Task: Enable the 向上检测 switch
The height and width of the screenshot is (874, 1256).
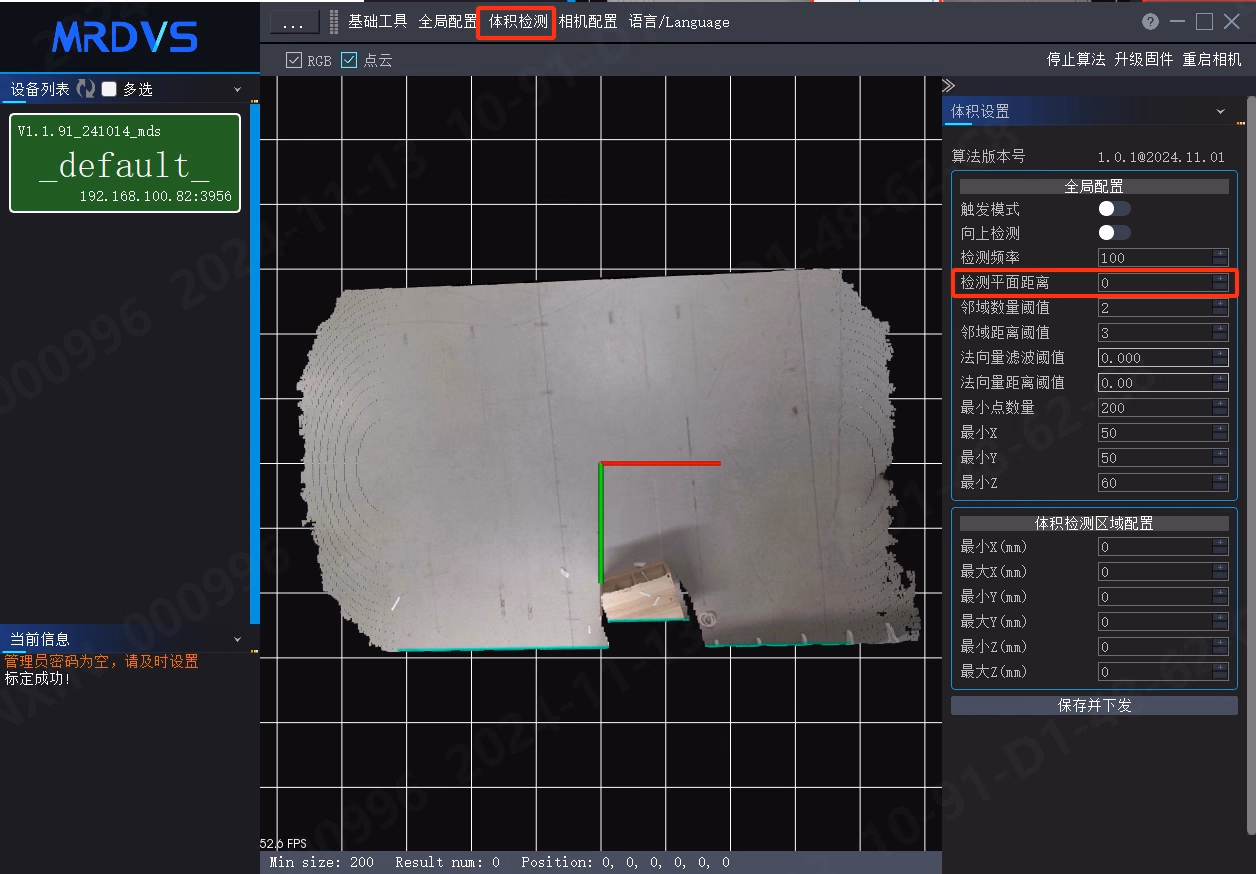Action: tap(1115, 233)
